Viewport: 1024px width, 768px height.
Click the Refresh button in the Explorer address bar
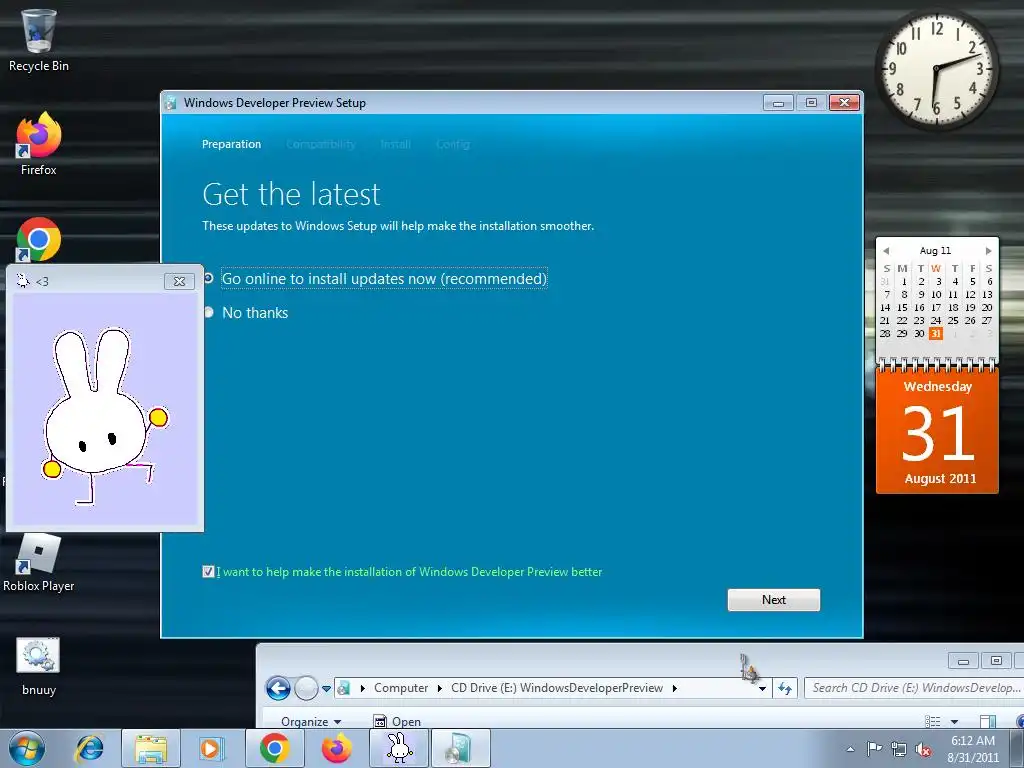785,688
